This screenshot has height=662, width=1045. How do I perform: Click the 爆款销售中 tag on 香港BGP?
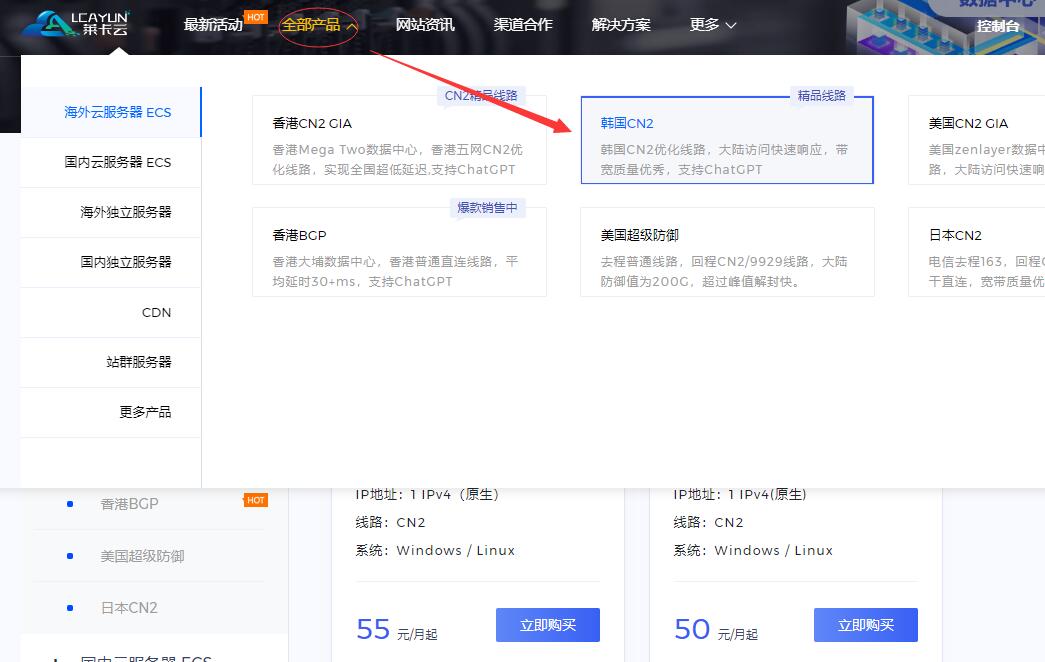487,208
